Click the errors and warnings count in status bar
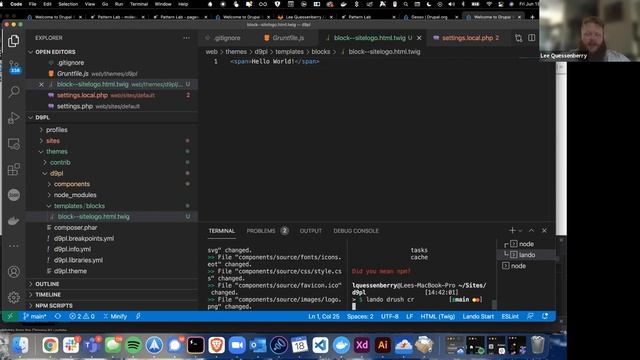 click(x=82, y=316)
